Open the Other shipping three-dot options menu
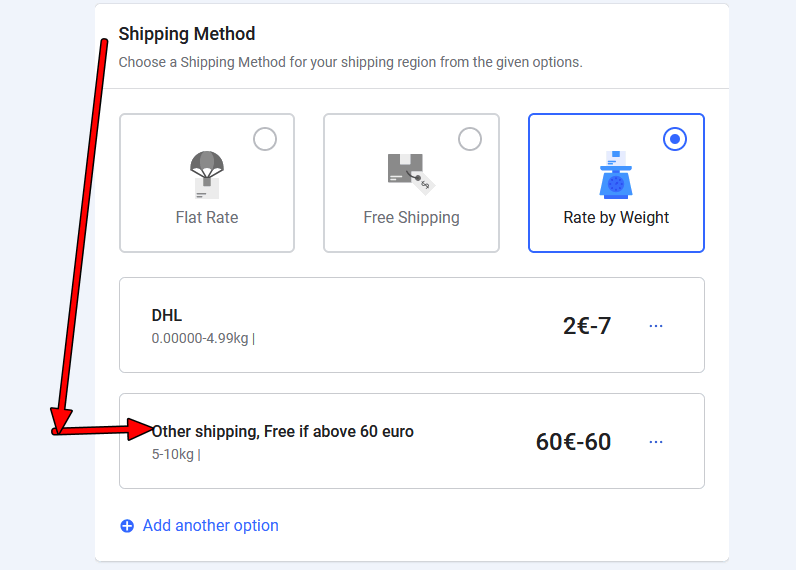 coord(656,442)
